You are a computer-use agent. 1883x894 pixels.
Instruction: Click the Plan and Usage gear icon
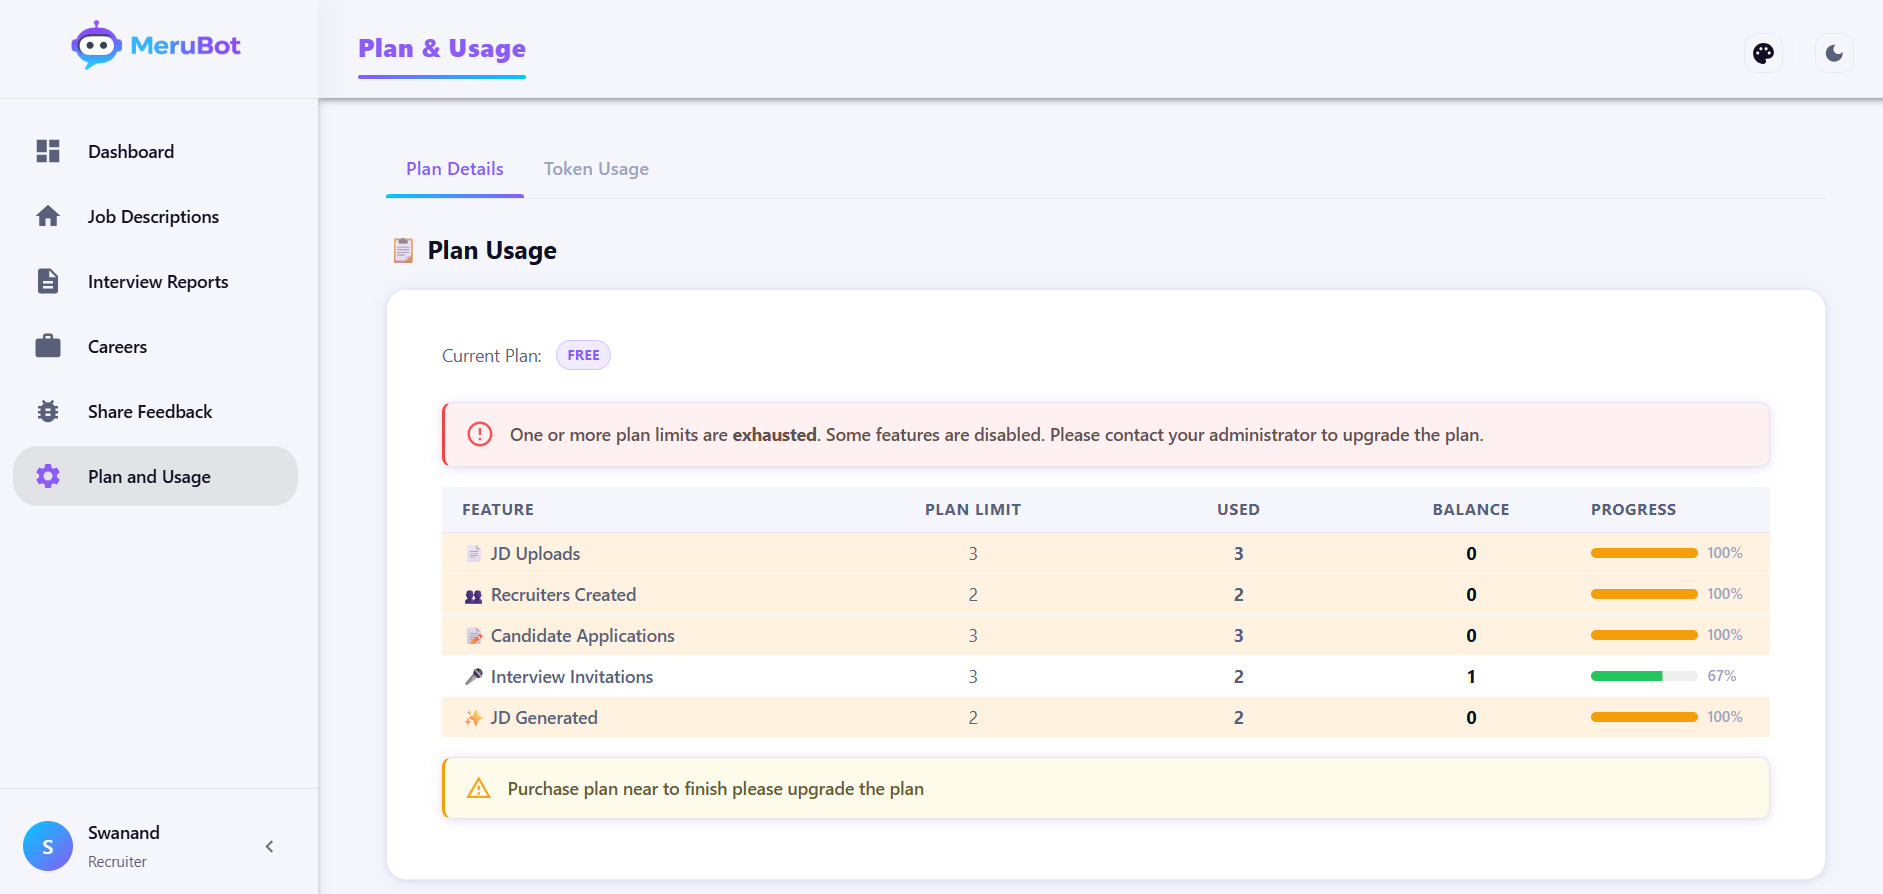[48, 476]
